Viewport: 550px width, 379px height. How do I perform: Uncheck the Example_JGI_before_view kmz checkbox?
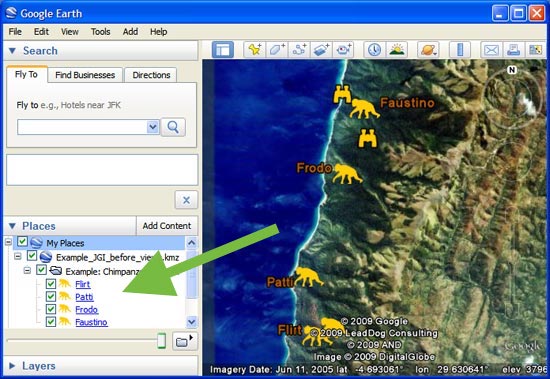point(32,256)
